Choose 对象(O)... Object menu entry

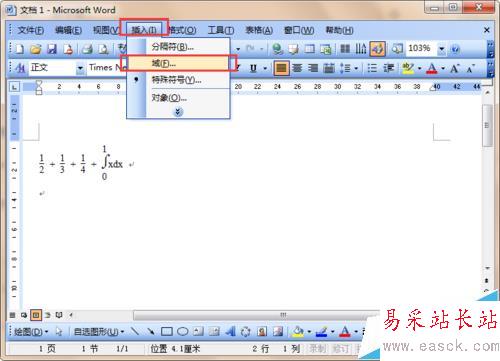click(178, 98)
